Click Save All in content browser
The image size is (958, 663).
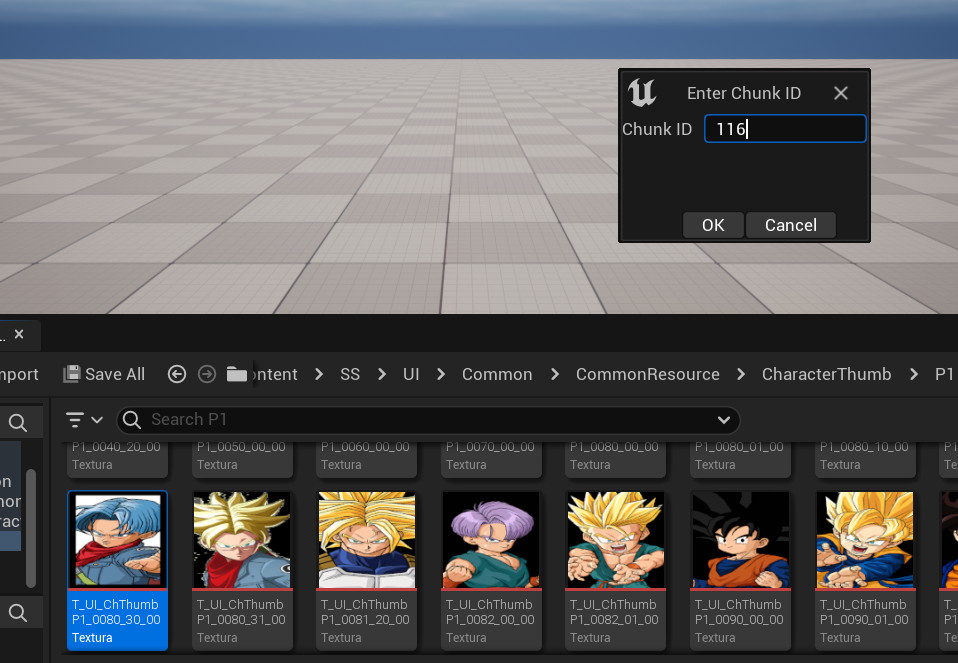(104, 374)
